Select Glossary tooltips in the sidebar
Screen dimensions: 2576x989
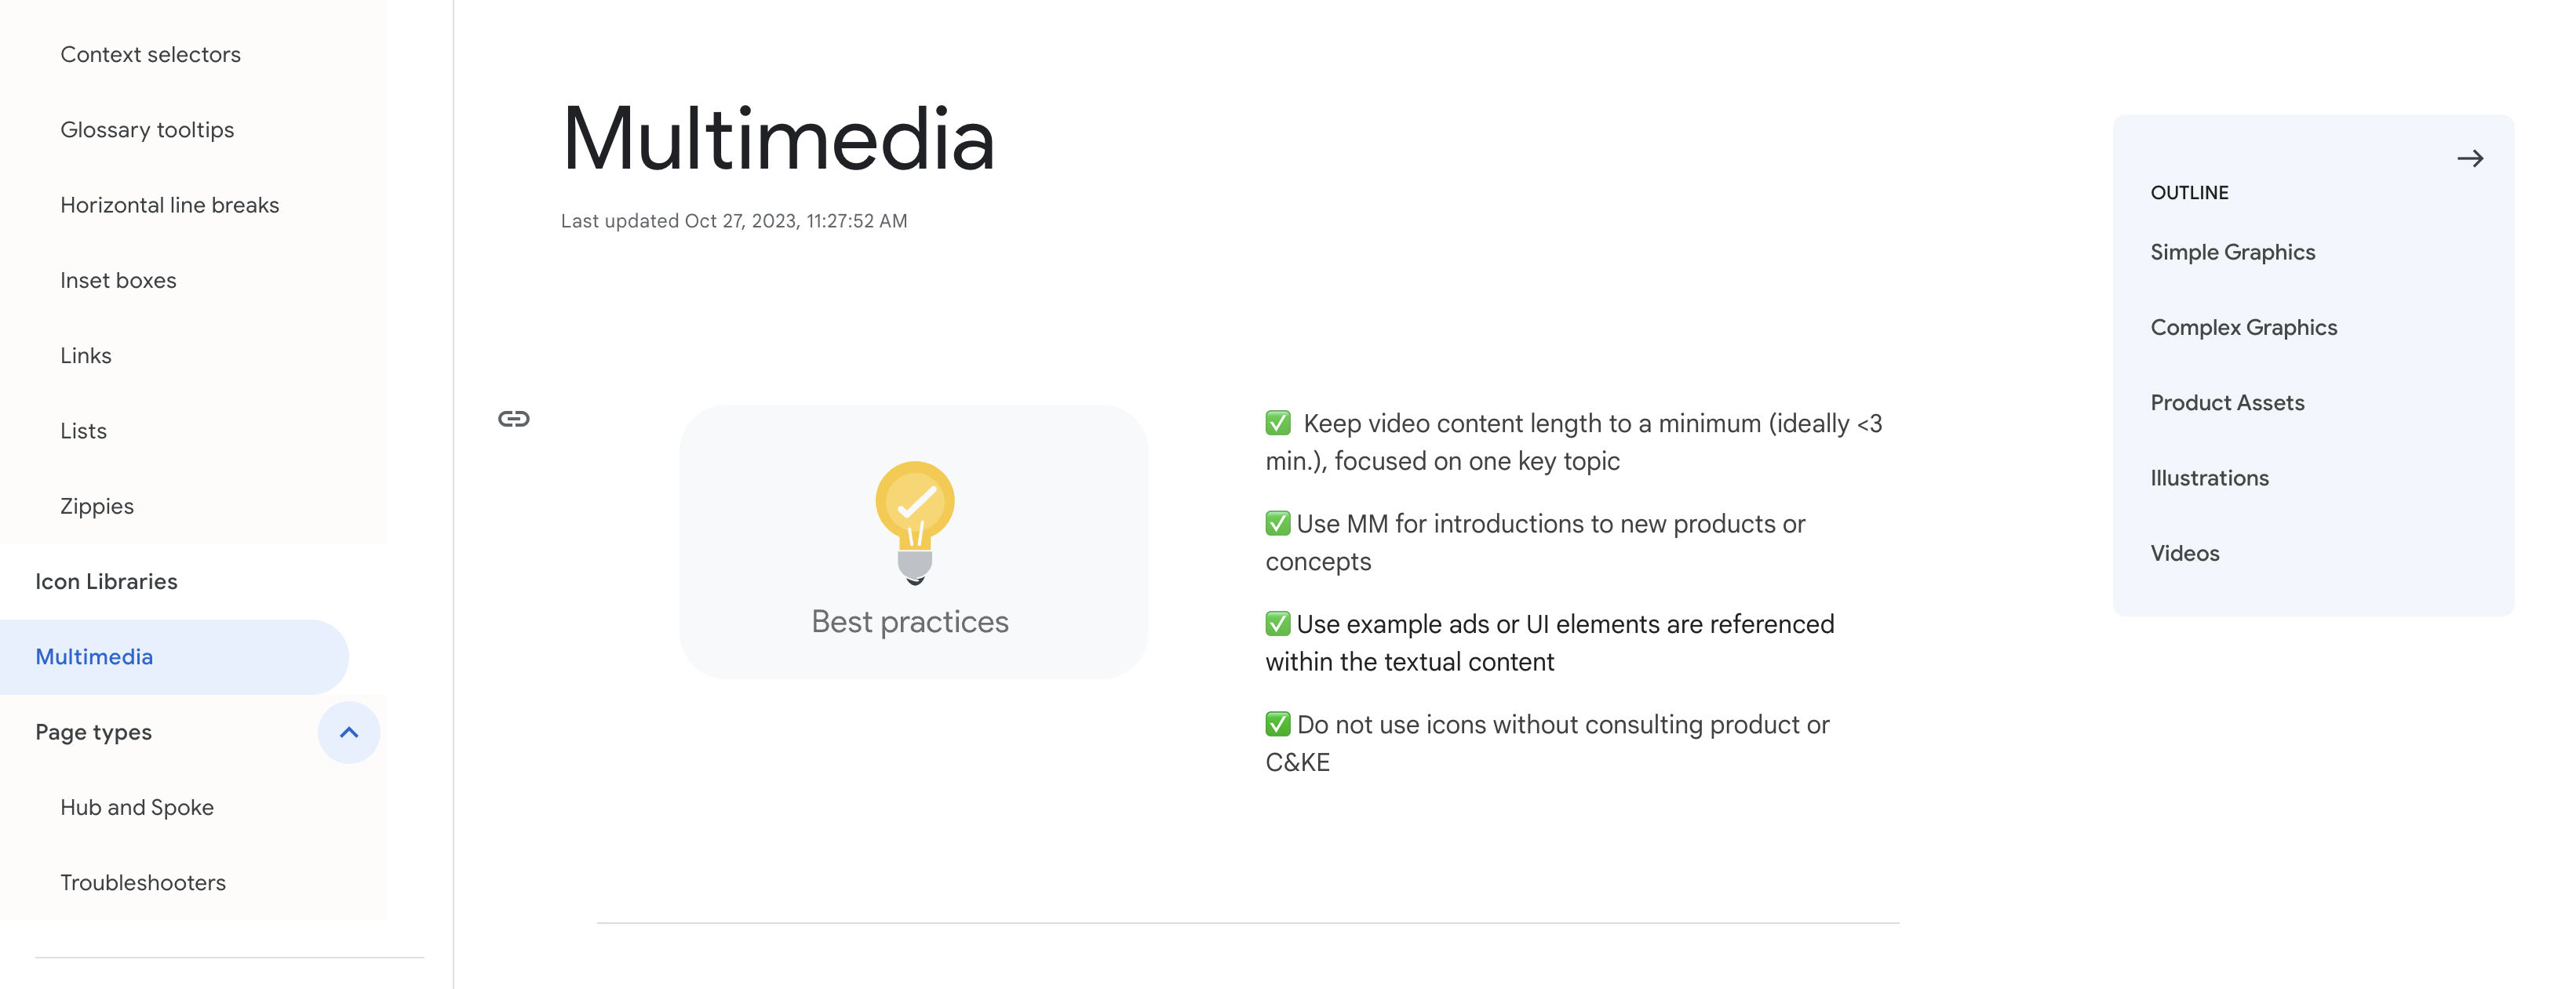tap(147, 130)
